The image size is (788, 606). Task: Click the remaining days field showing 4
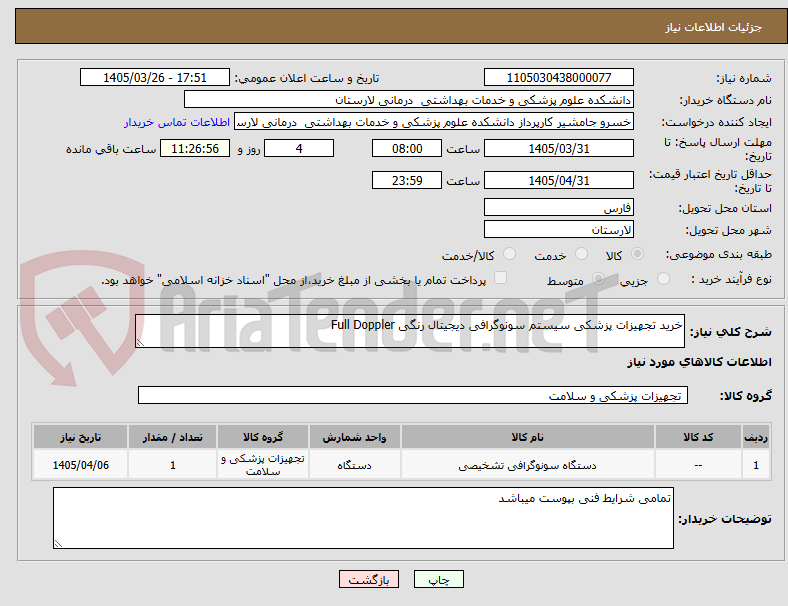299,149
